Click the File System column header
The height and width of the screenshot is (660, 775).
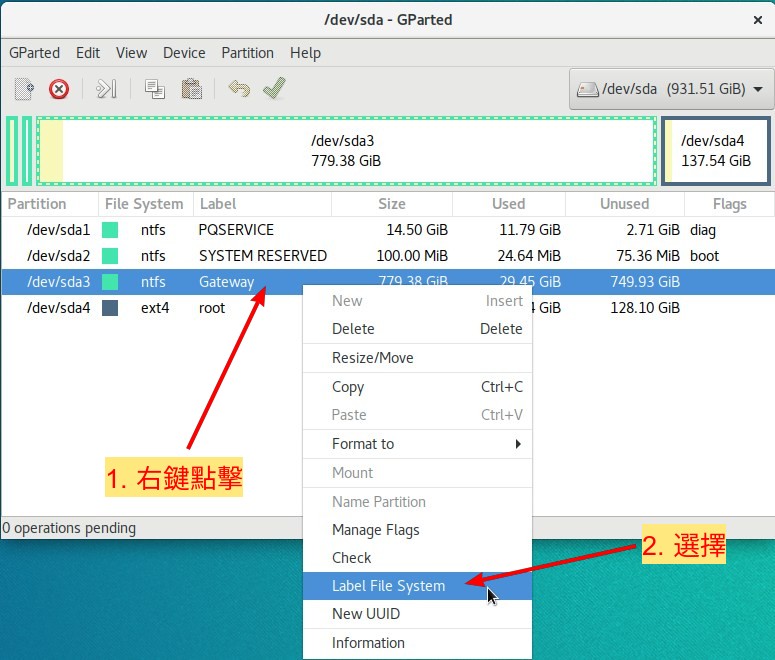tap(144, 204)
